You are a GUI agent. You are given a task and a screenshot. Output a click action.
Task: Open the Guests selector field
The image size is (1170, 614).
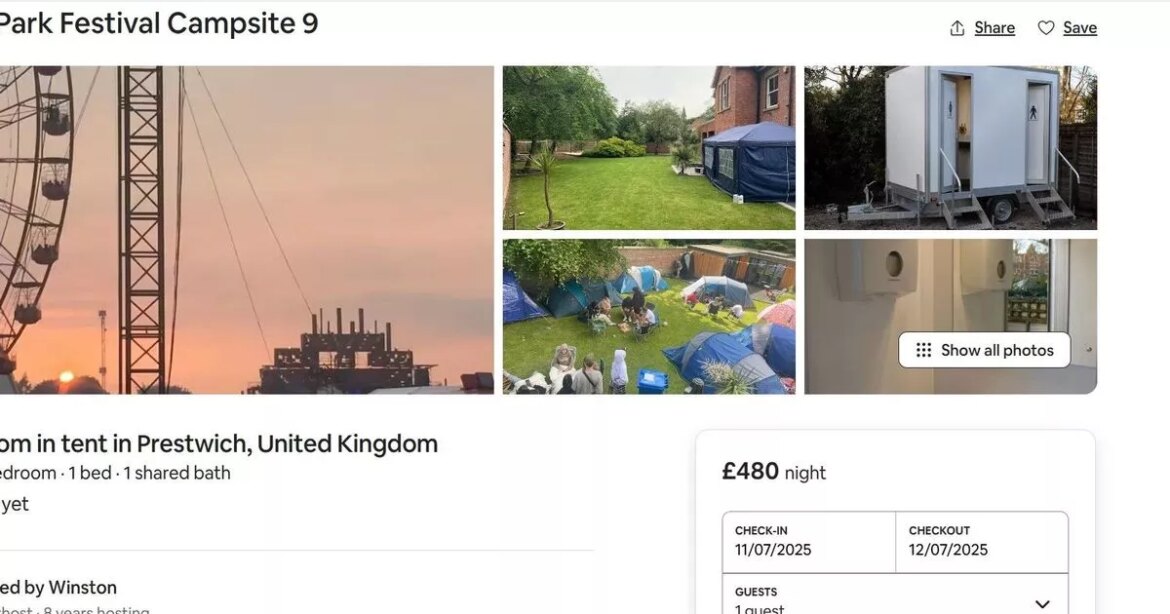[895, 595]
